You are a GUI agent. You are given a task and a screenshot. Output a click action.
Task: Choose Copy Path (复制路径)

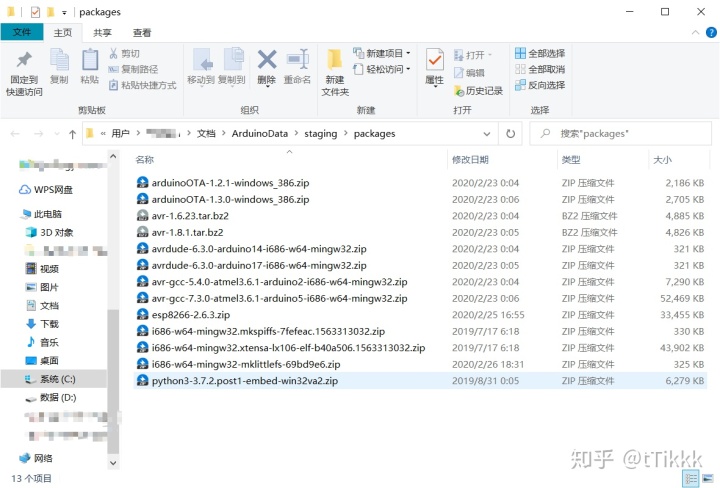point(134,69)
